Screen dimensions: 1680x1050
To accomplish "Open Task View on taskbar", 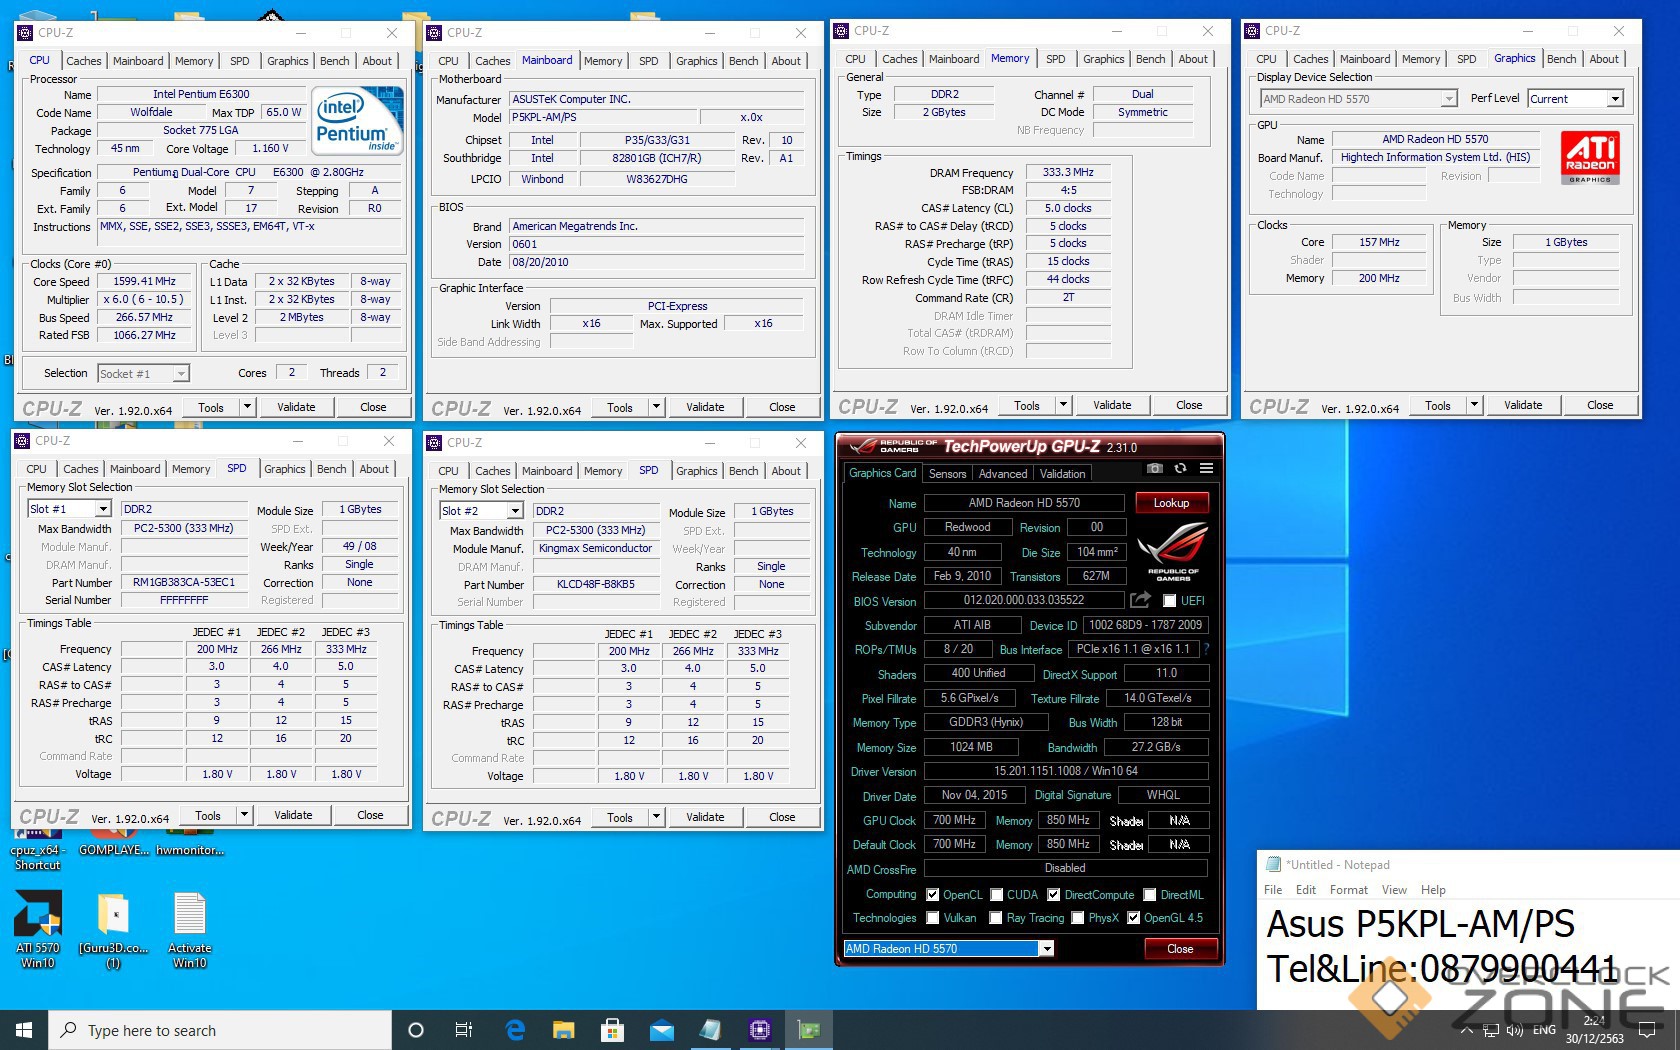I will pyautogui.click(x=464, y=1030).
